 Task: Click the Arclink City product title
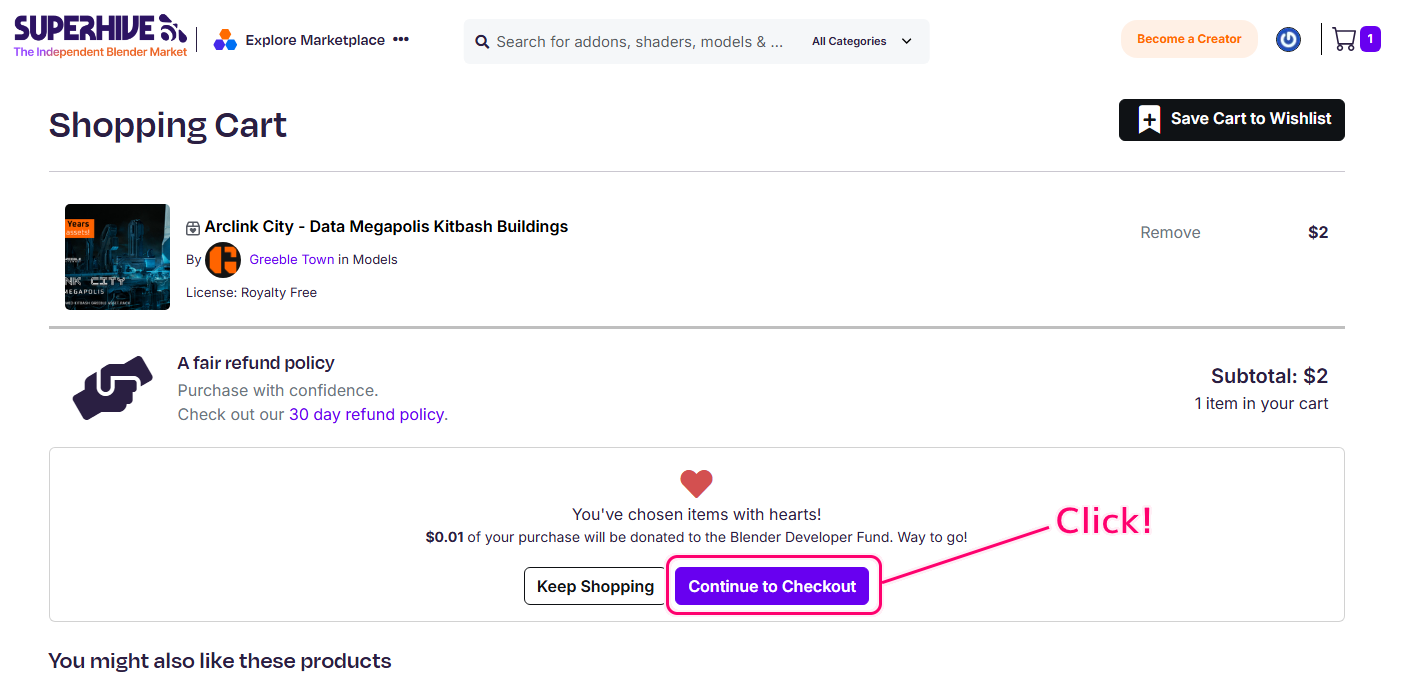click(386, 227)
